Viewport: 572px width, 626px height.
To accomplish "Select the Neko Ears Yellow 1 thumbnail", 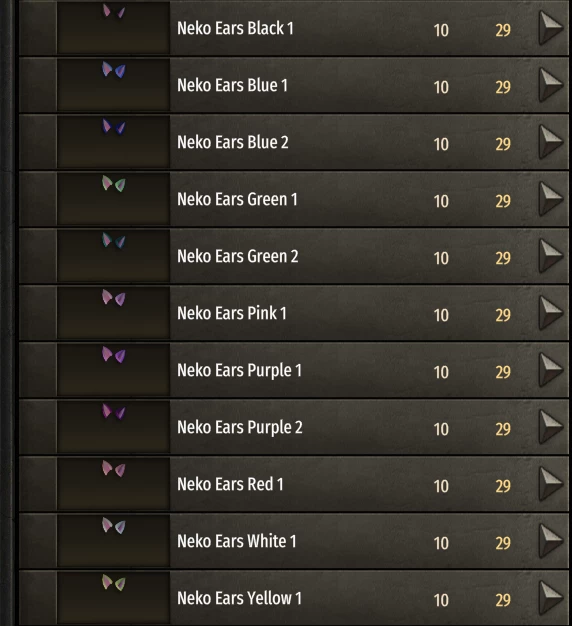I will [x=113, y=598].
